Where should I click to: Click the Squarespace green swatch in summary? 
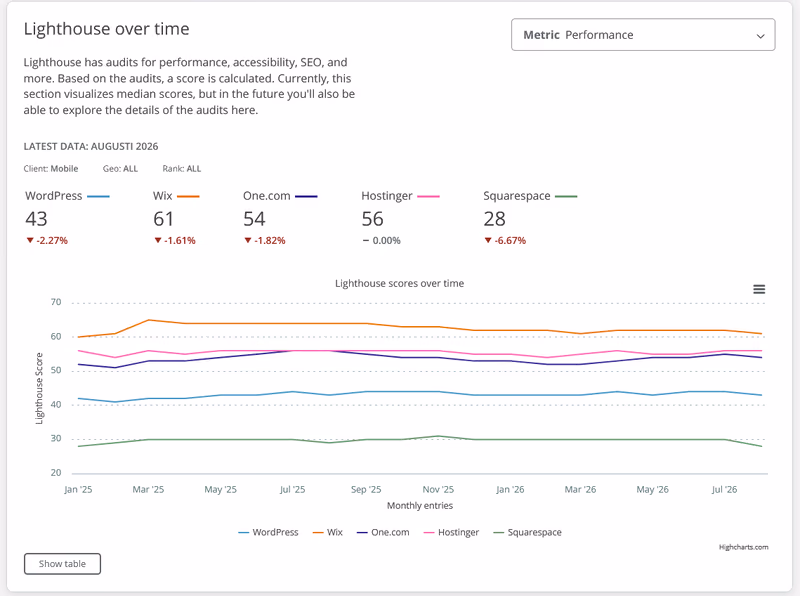coord(566,196)
